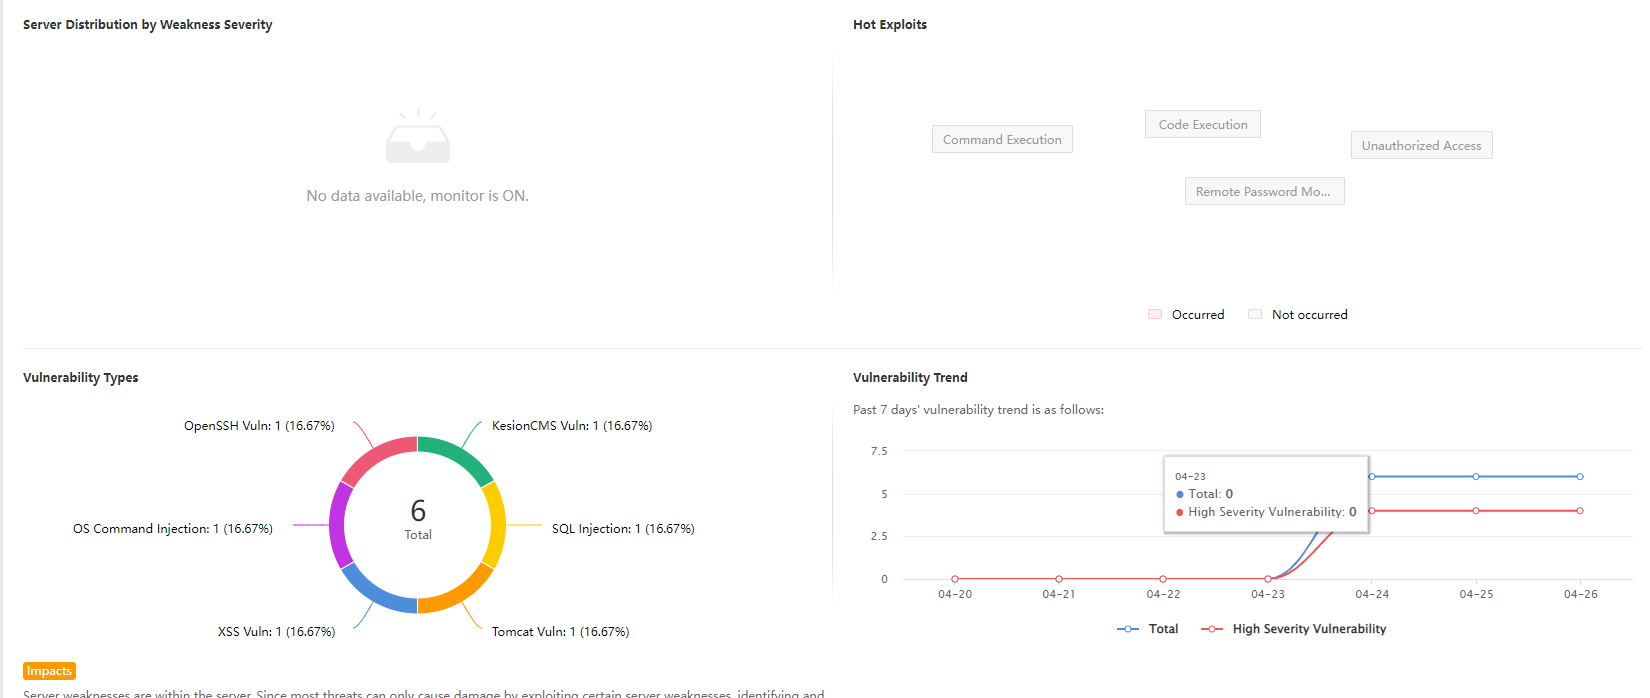The image size is (1650, 698).
Task: Toggle the Not occurred legend item
Action: pos(1298,315)
